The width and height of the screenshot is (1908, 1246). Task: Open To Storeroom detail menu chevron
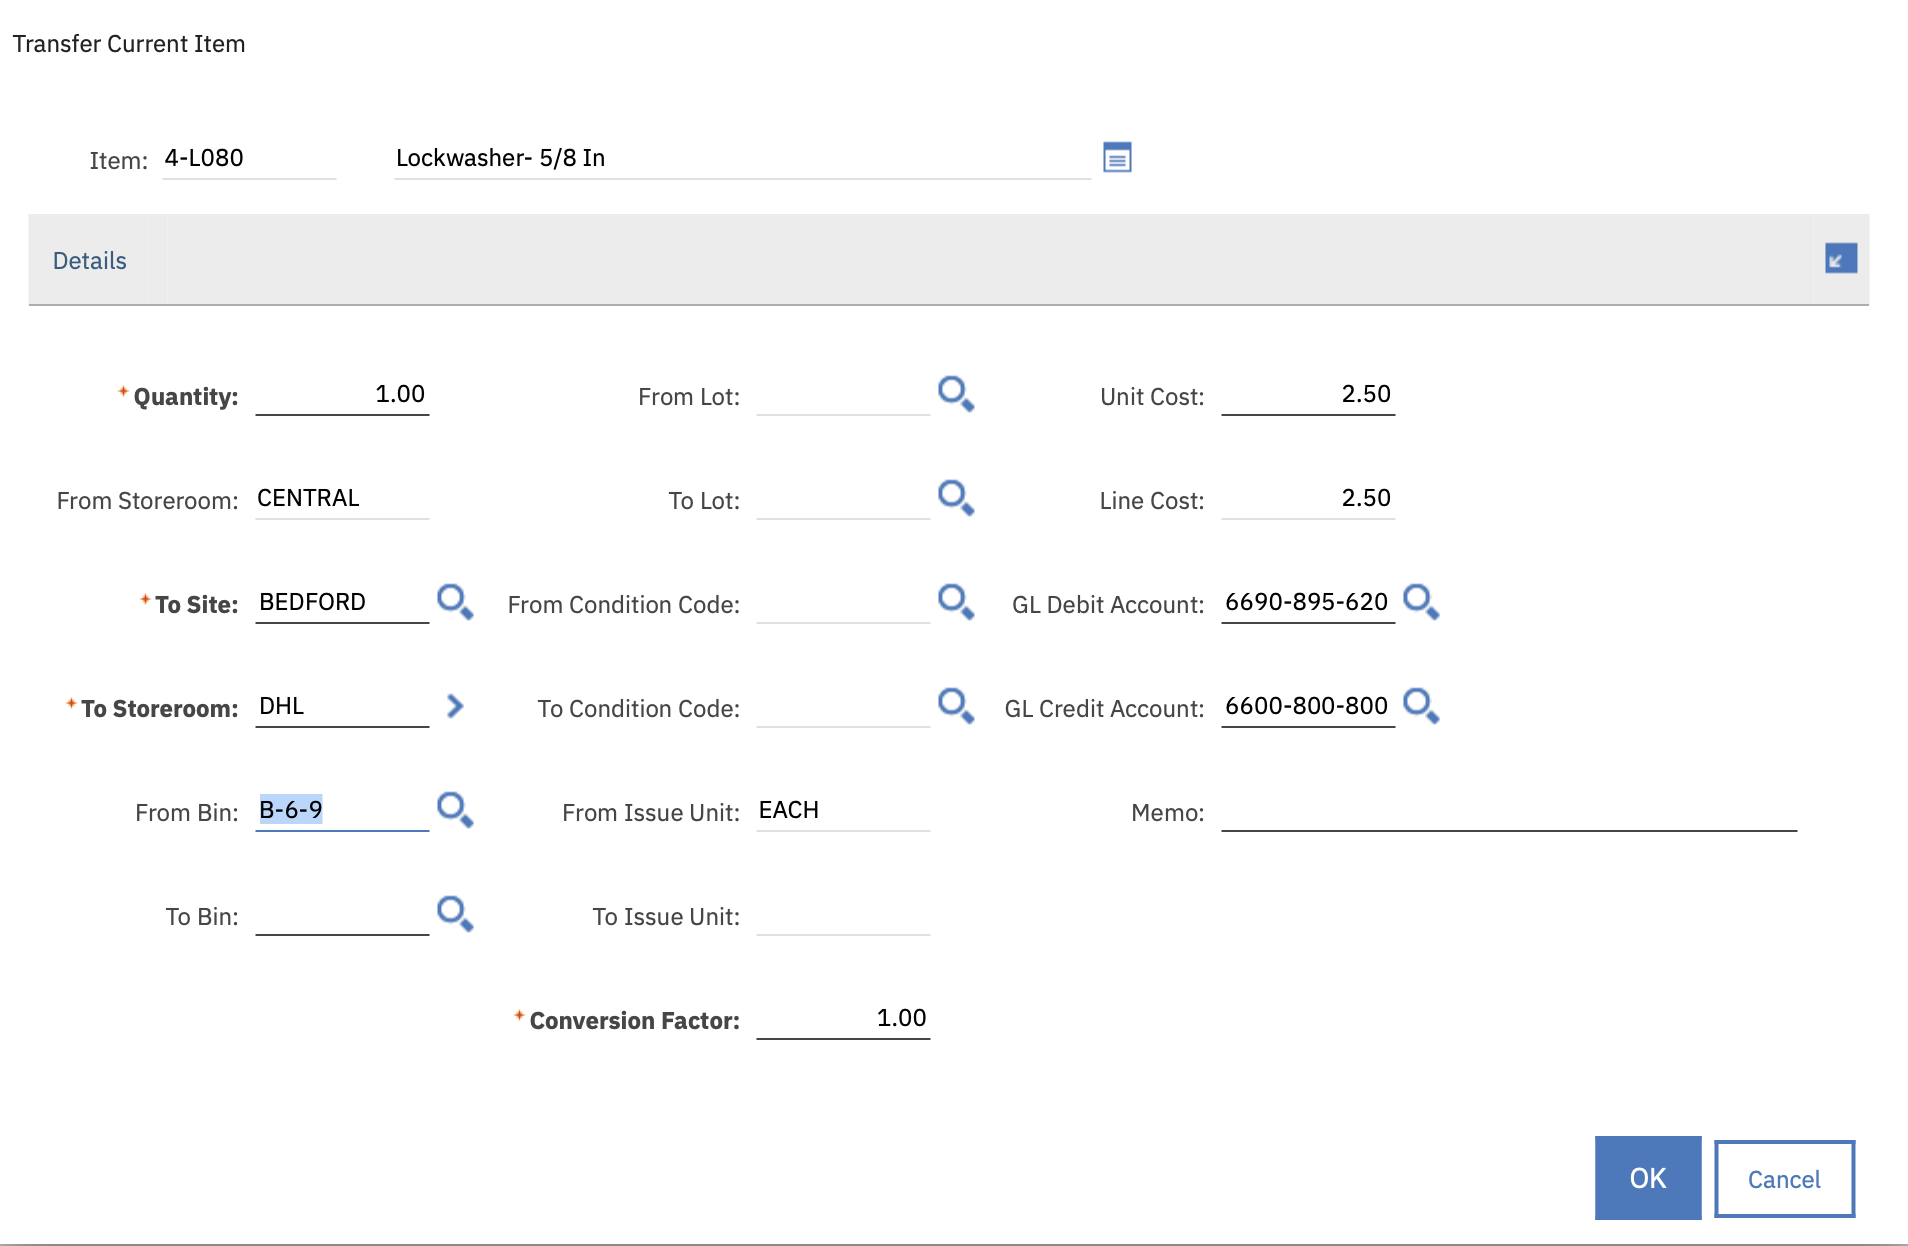455,706
